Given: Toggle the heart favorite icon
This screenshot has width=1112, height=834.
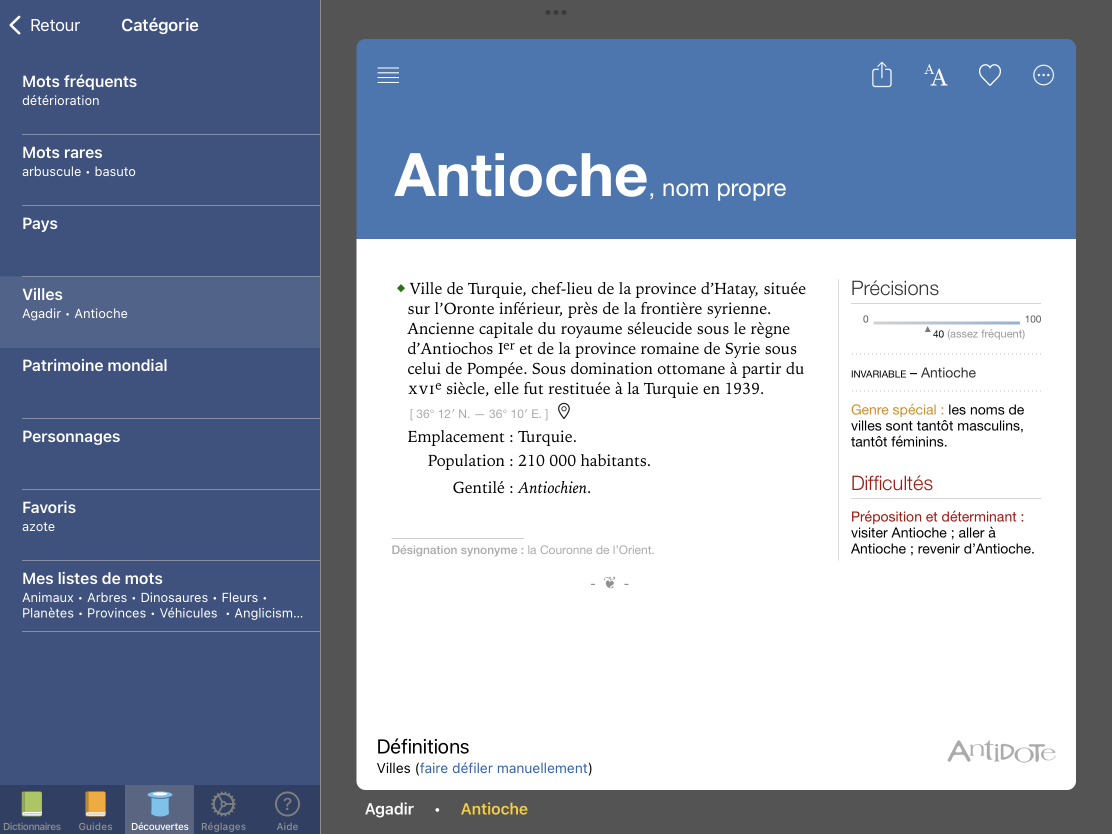Looking at the screenshot, I should (989, 76).
